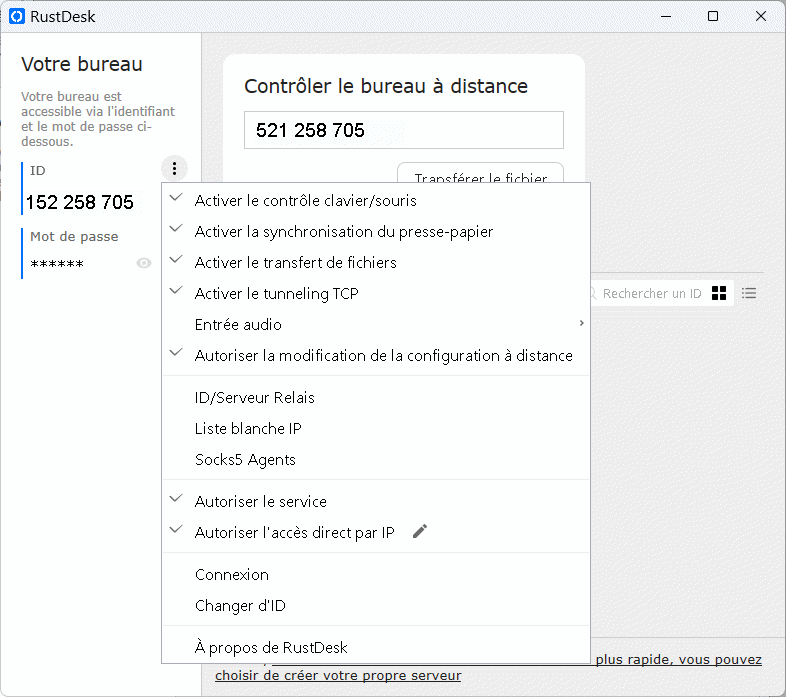
Task: Open the créer votre propre serveur link
Action: [338, 675]
